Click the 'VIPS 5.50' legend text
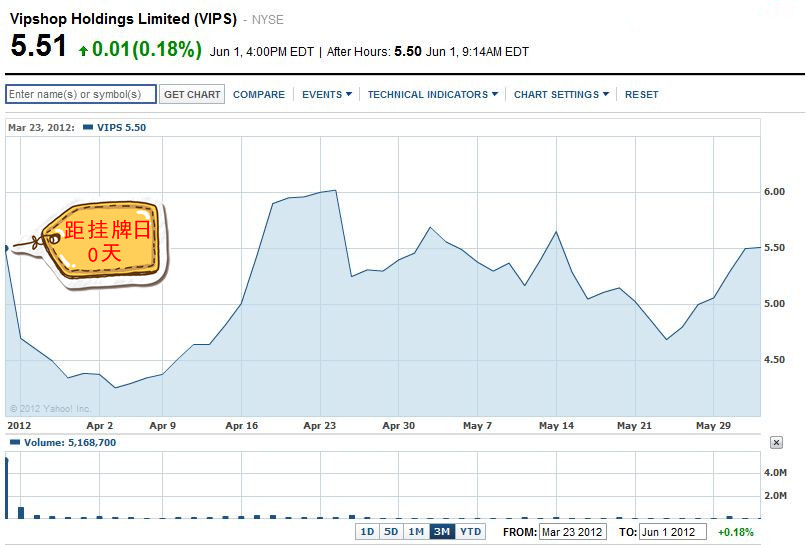806x545 pixels. pos(121,128)
